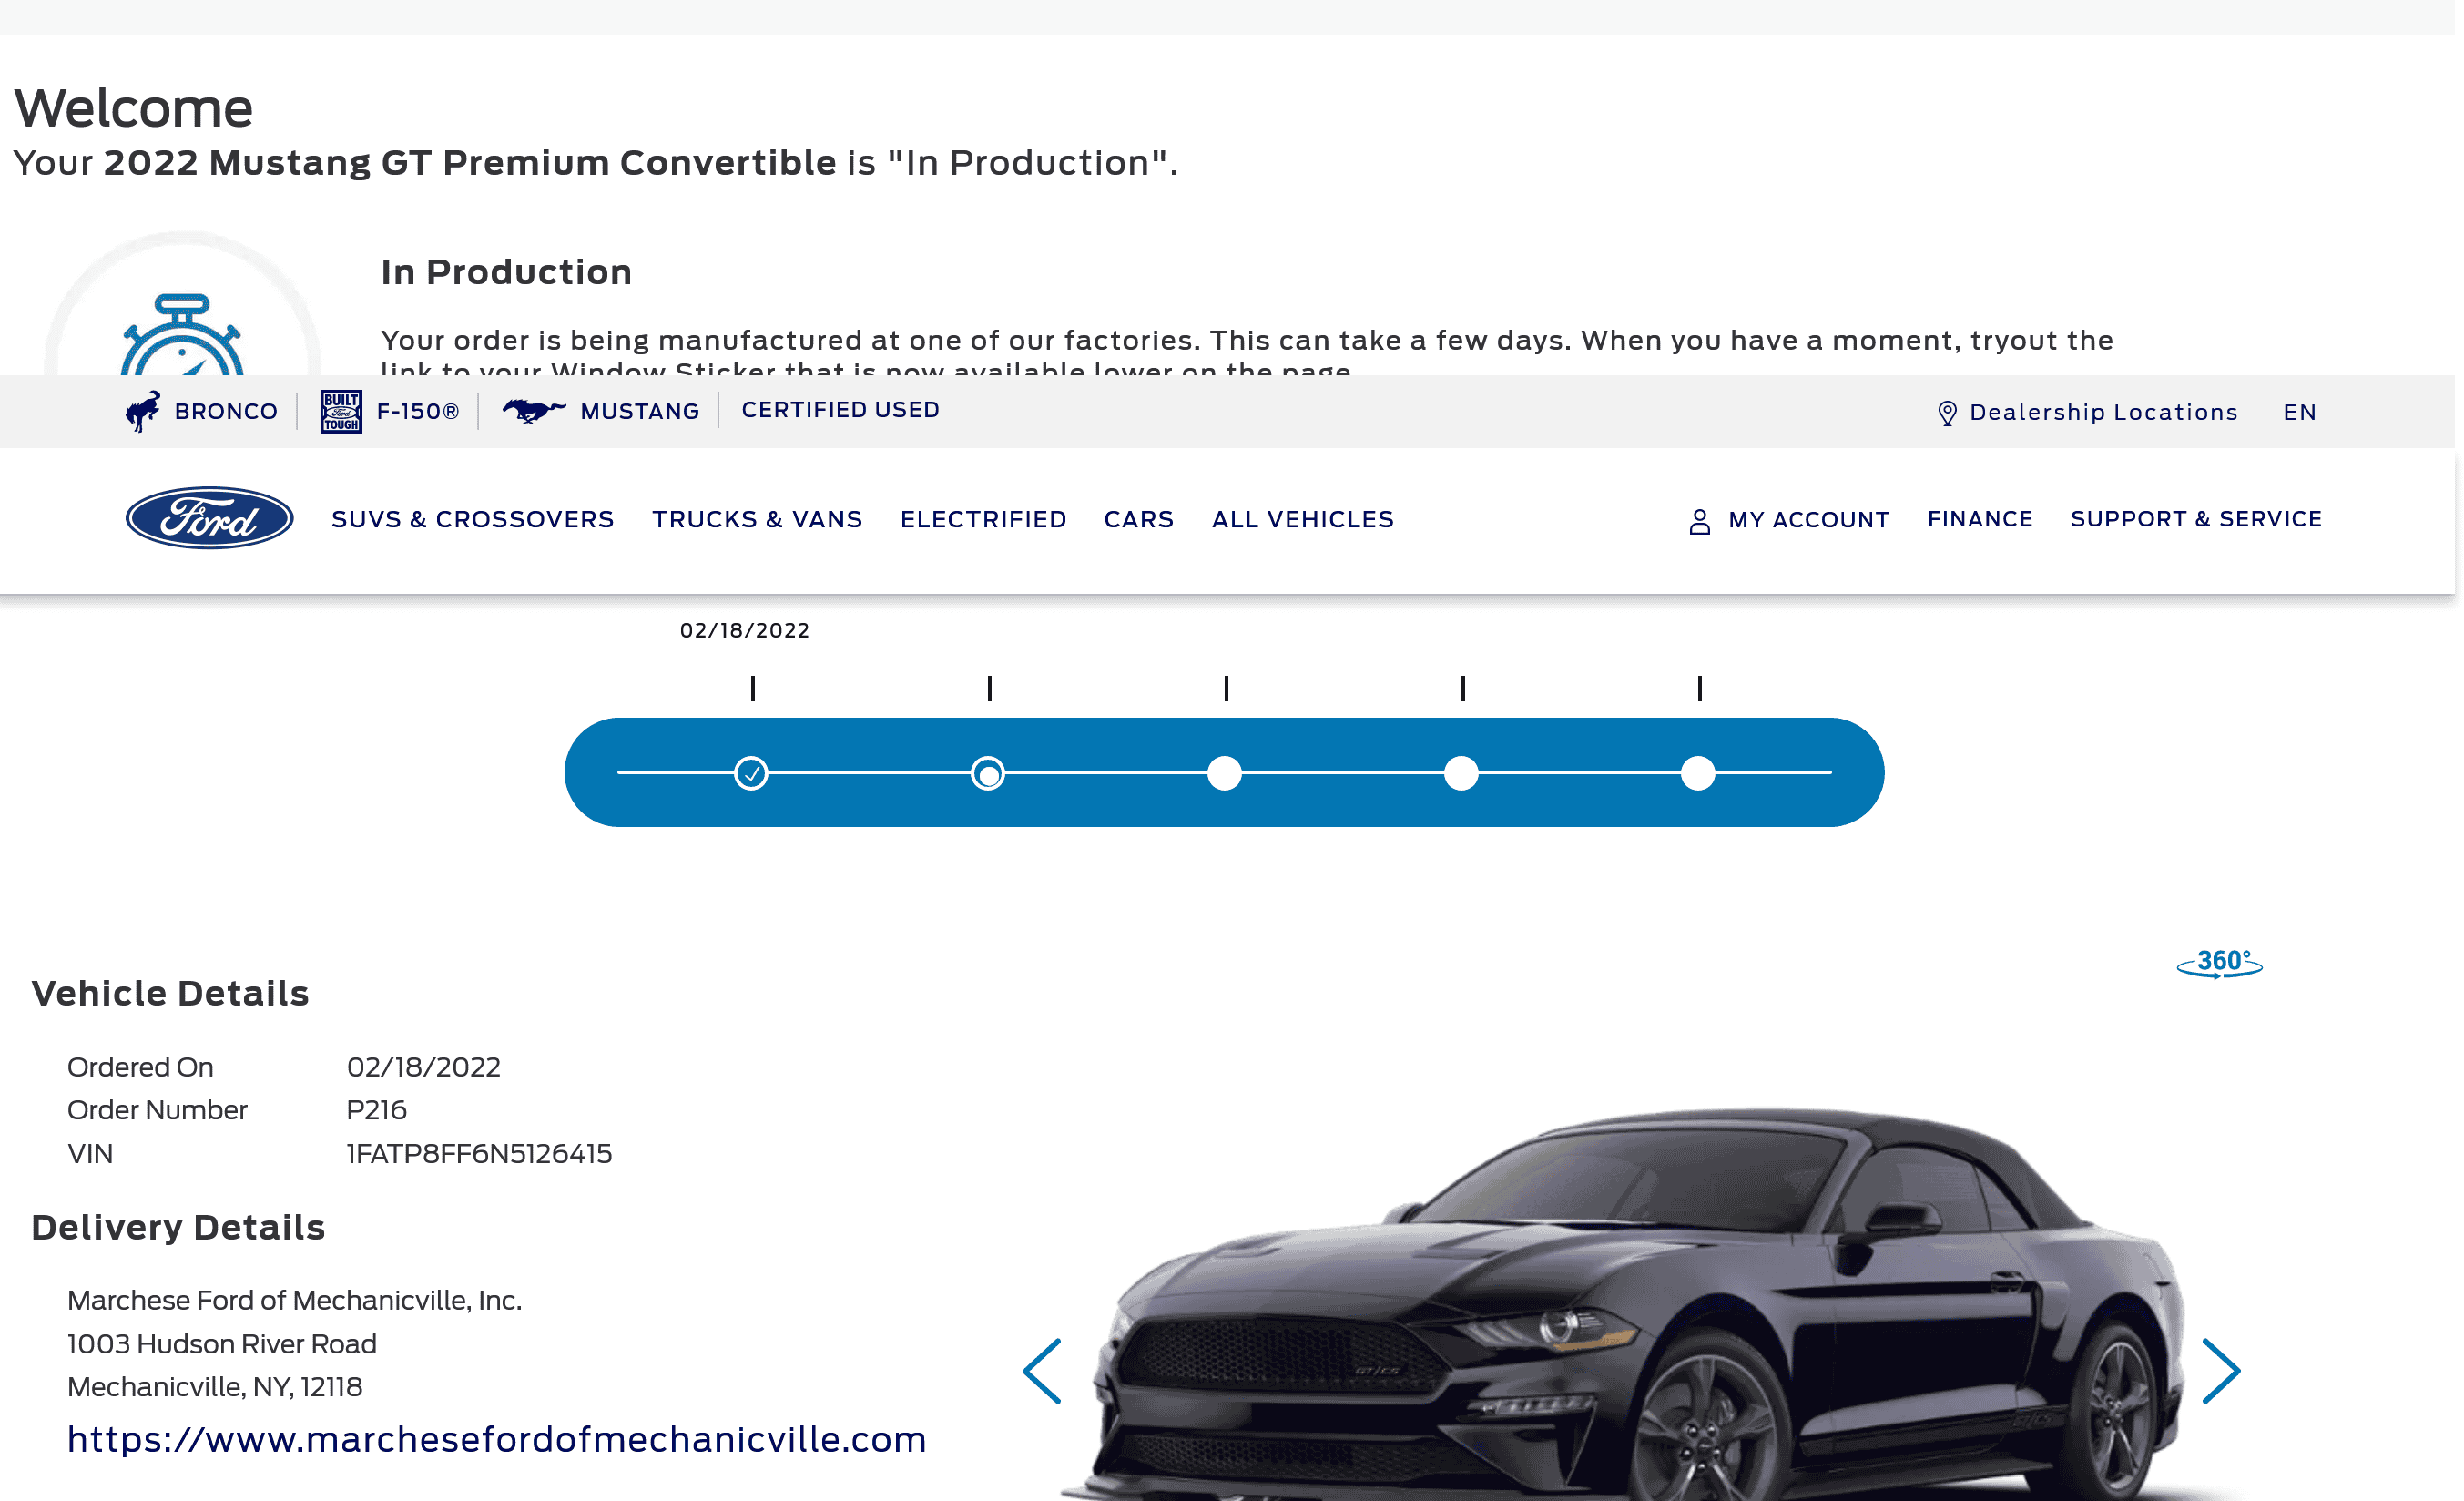Open Dealership Locations

(2103, 412)
